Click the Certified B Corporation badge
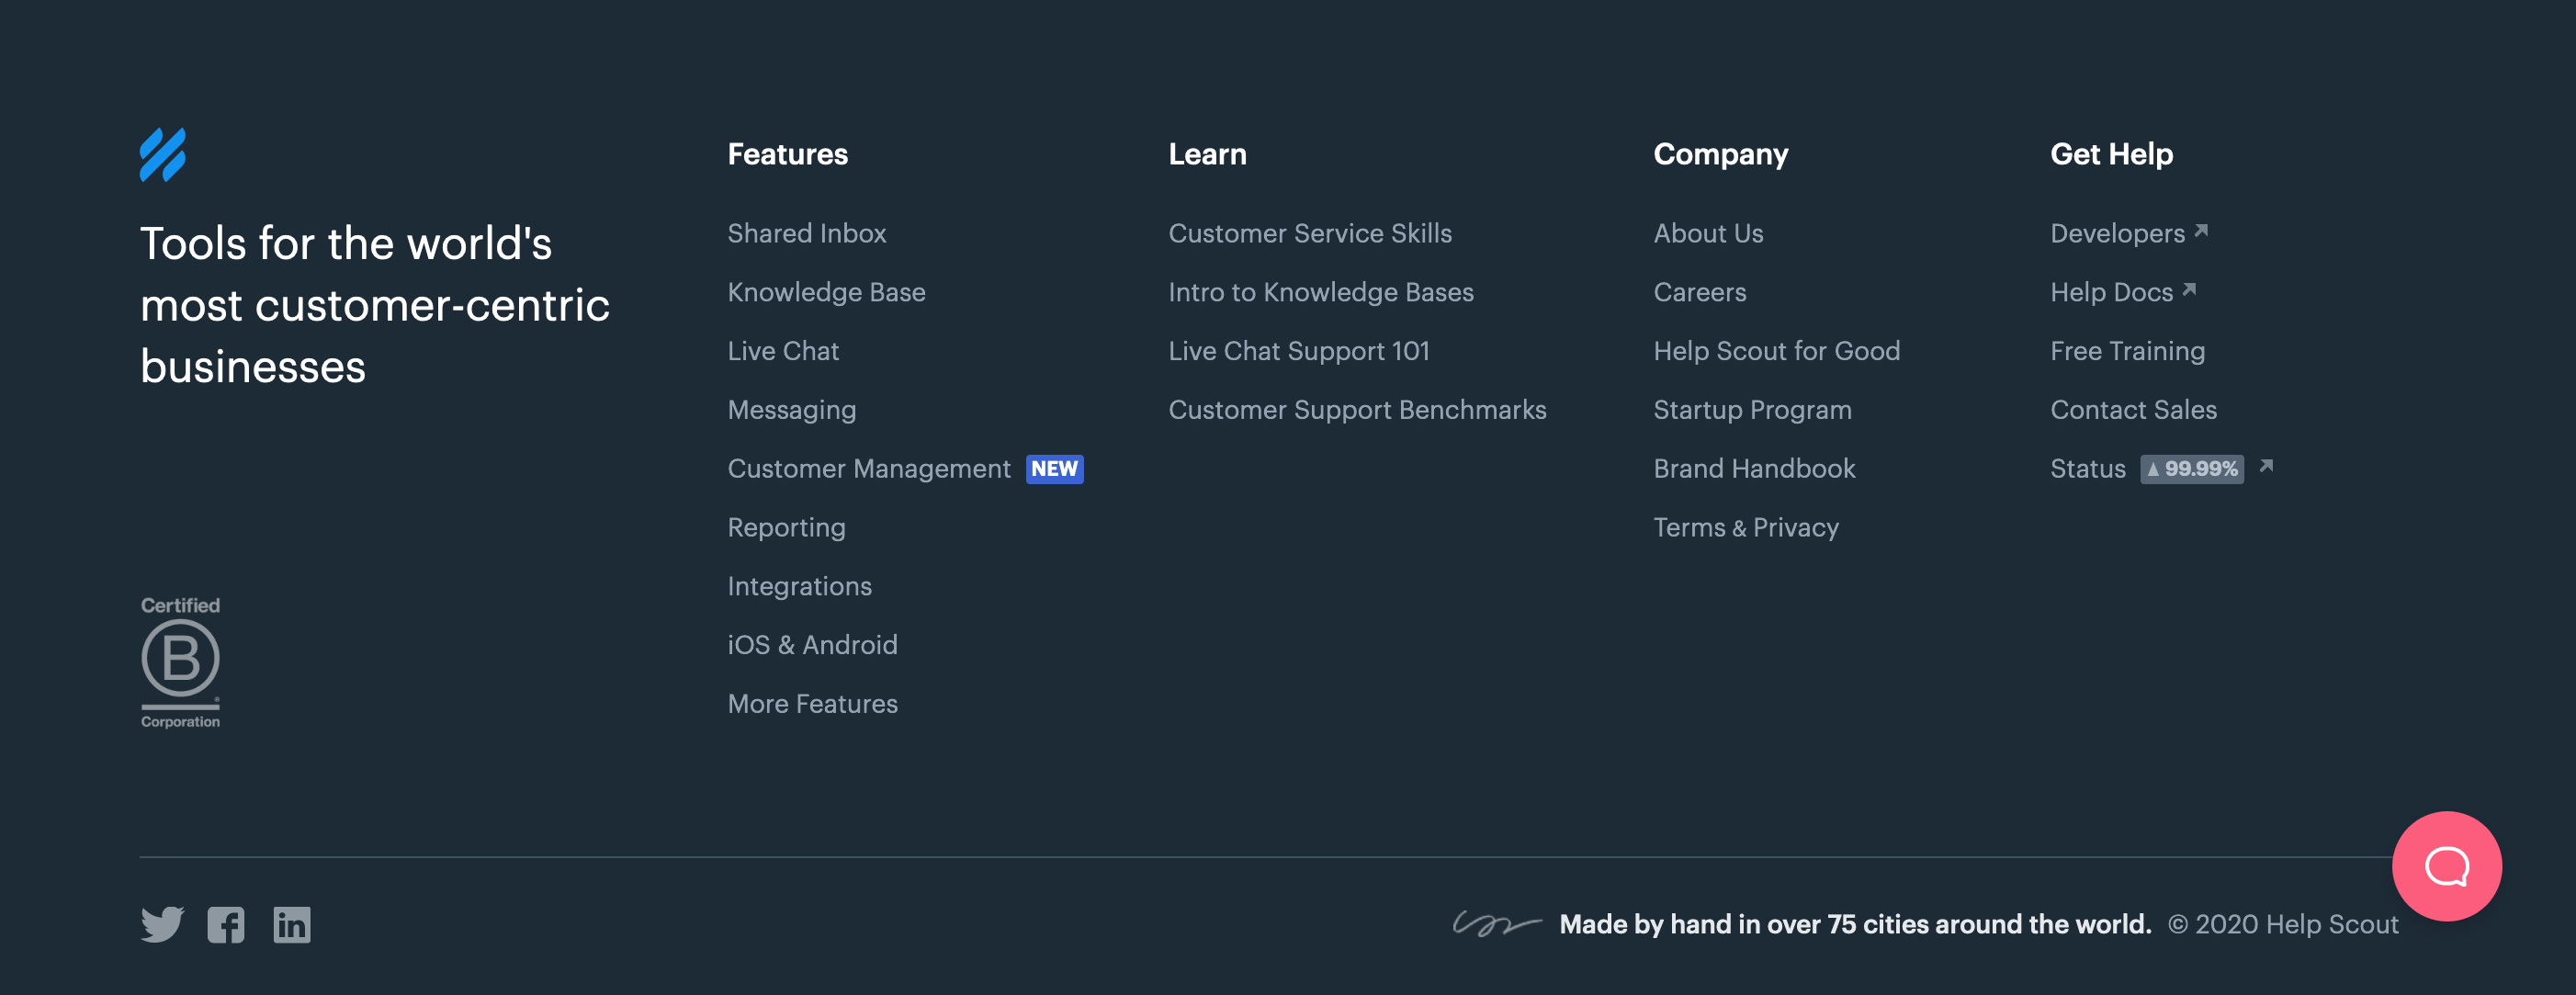 [180, 662]
